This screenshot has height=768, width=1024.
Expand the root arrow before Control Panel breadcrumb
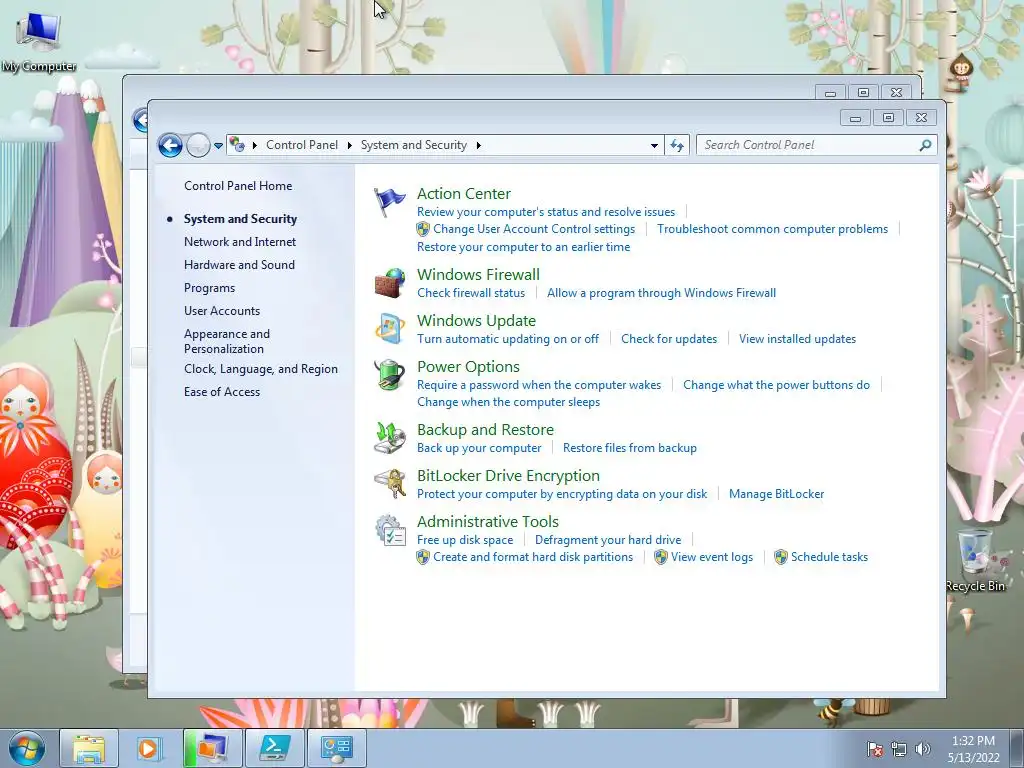(255, 145)
